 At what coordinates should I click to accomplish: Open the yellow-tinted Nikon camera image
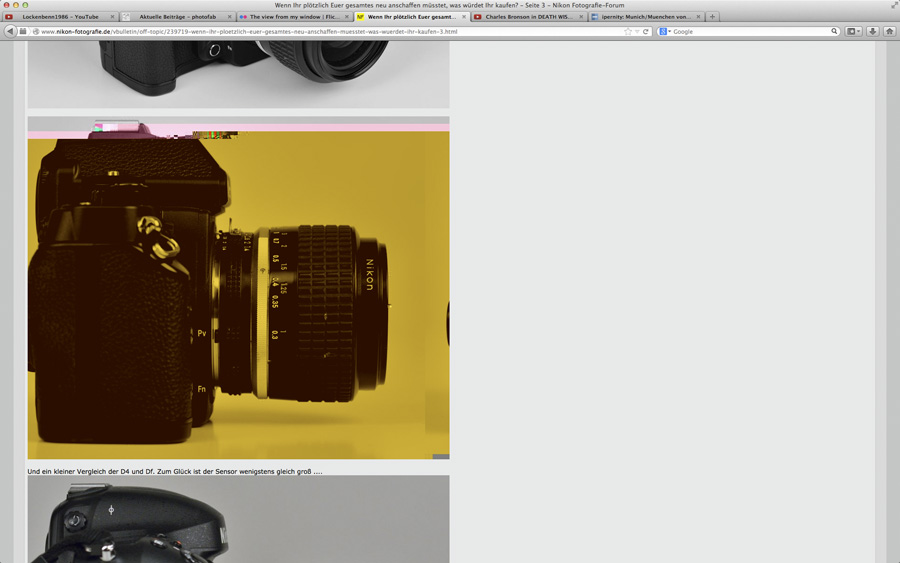click(238, 288)
